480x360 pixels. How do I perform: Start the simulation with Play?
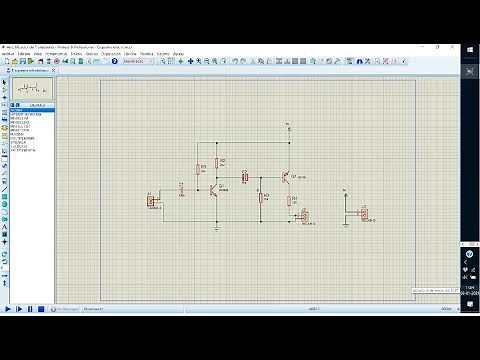7,309
